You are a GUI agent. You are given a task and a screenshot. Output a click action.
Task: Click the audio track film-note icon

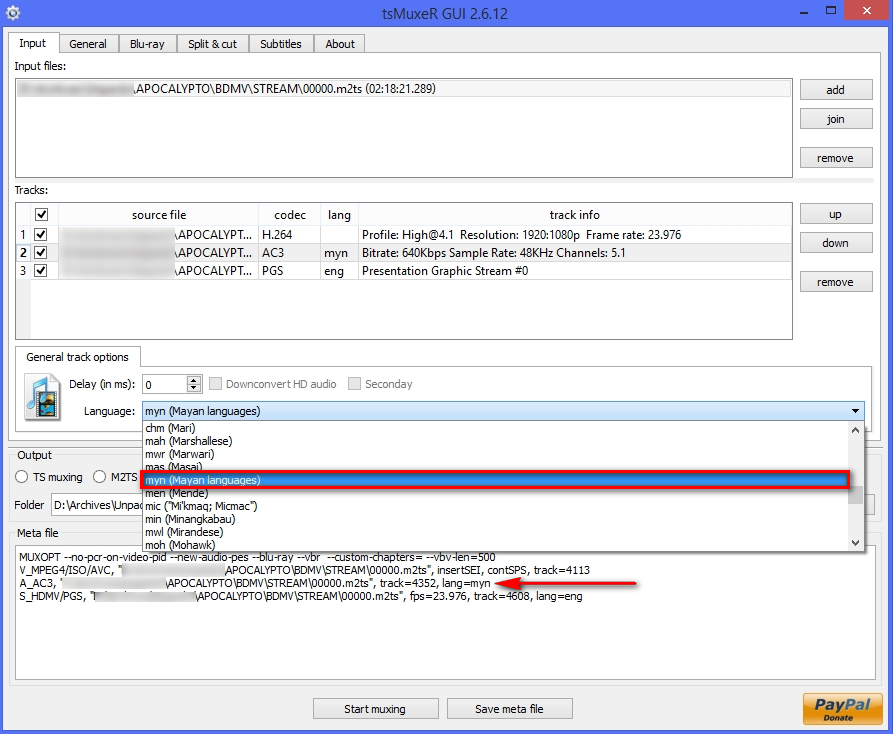(x=43, y=396)
